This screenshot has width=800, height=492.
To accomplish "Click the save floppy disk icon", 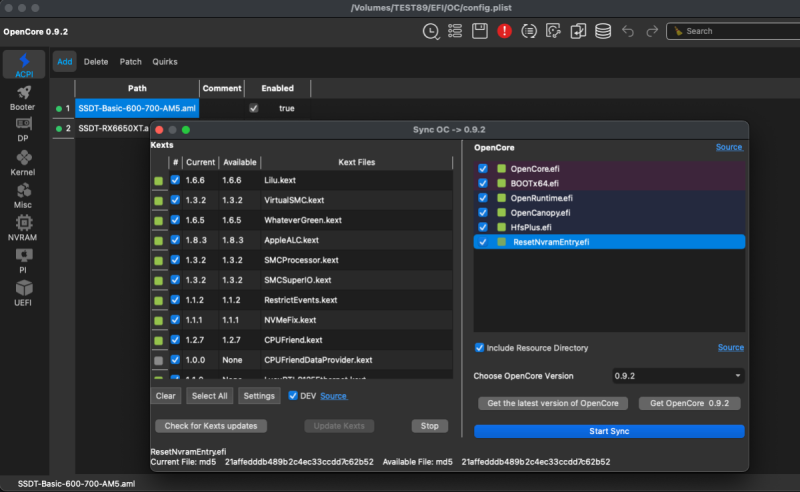I will click(x=480, y=31).
